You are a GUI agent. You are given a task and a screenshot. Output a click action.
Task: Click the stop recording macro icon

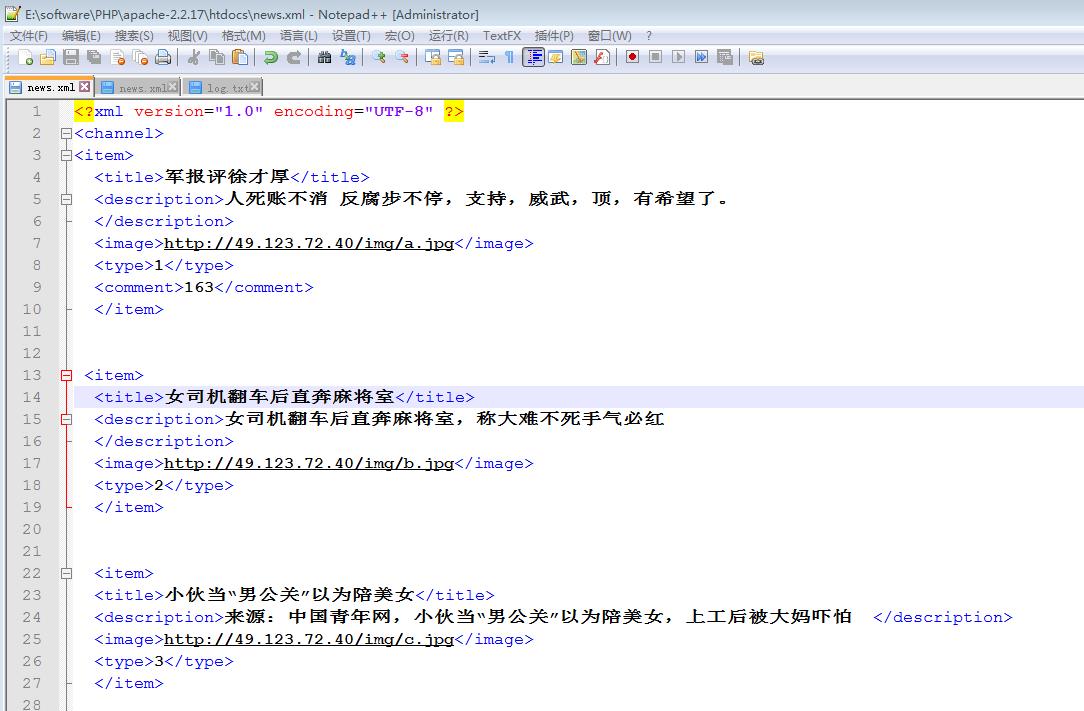click(655, 57)
